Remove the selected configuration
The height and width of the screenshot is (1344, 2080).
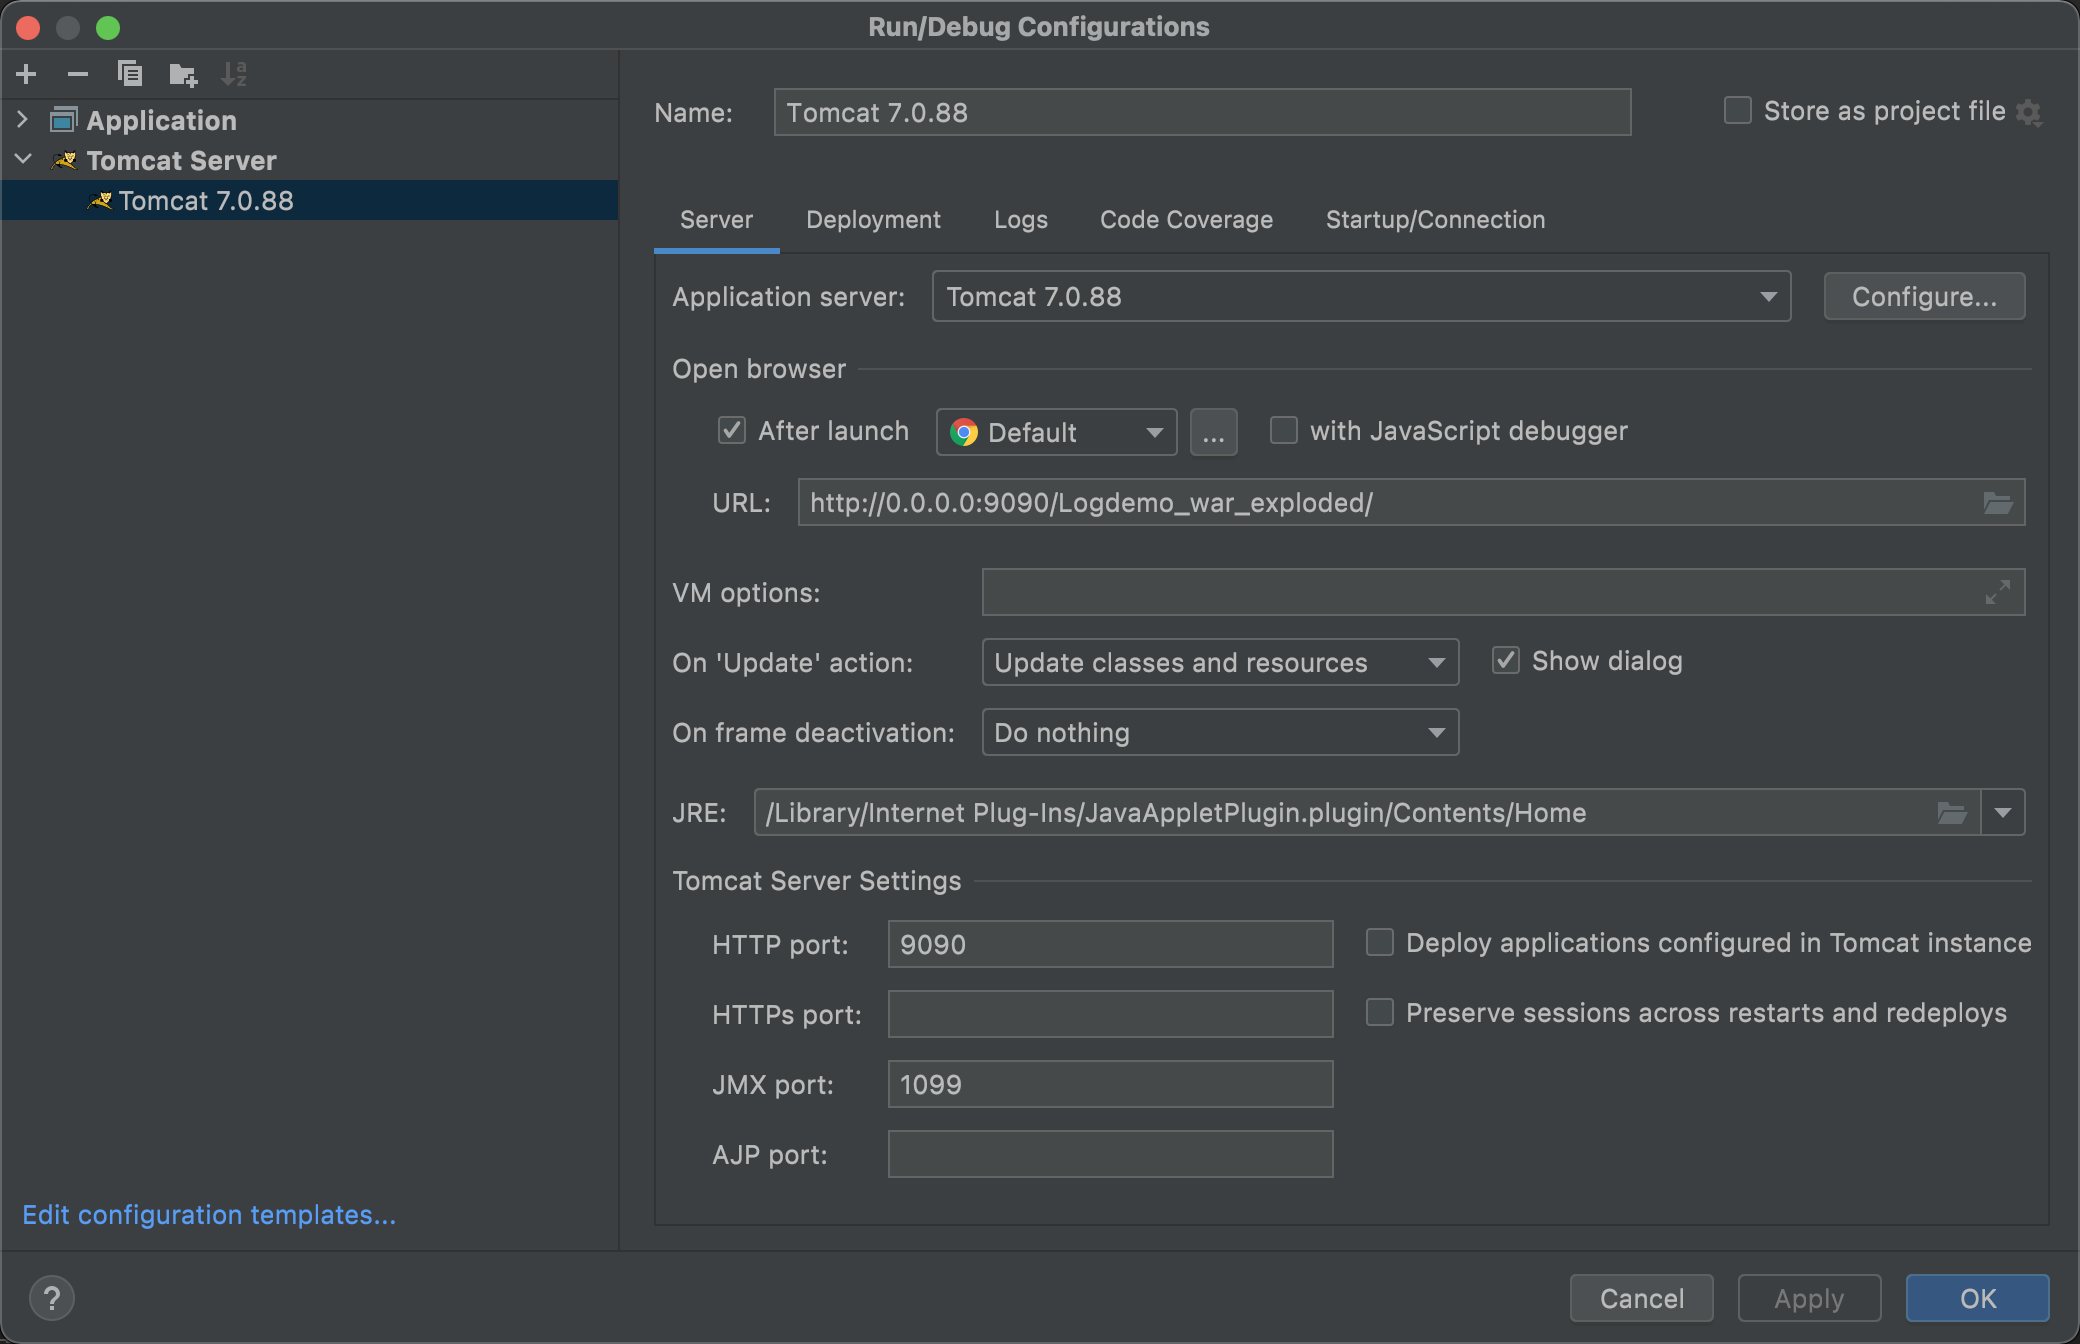(78, 74)
